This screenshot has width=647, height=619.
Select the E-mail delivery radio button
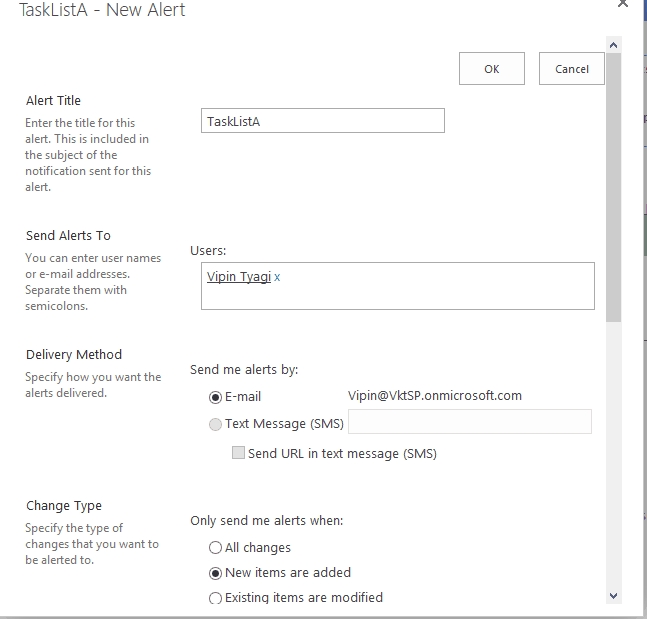pos(215,397)
